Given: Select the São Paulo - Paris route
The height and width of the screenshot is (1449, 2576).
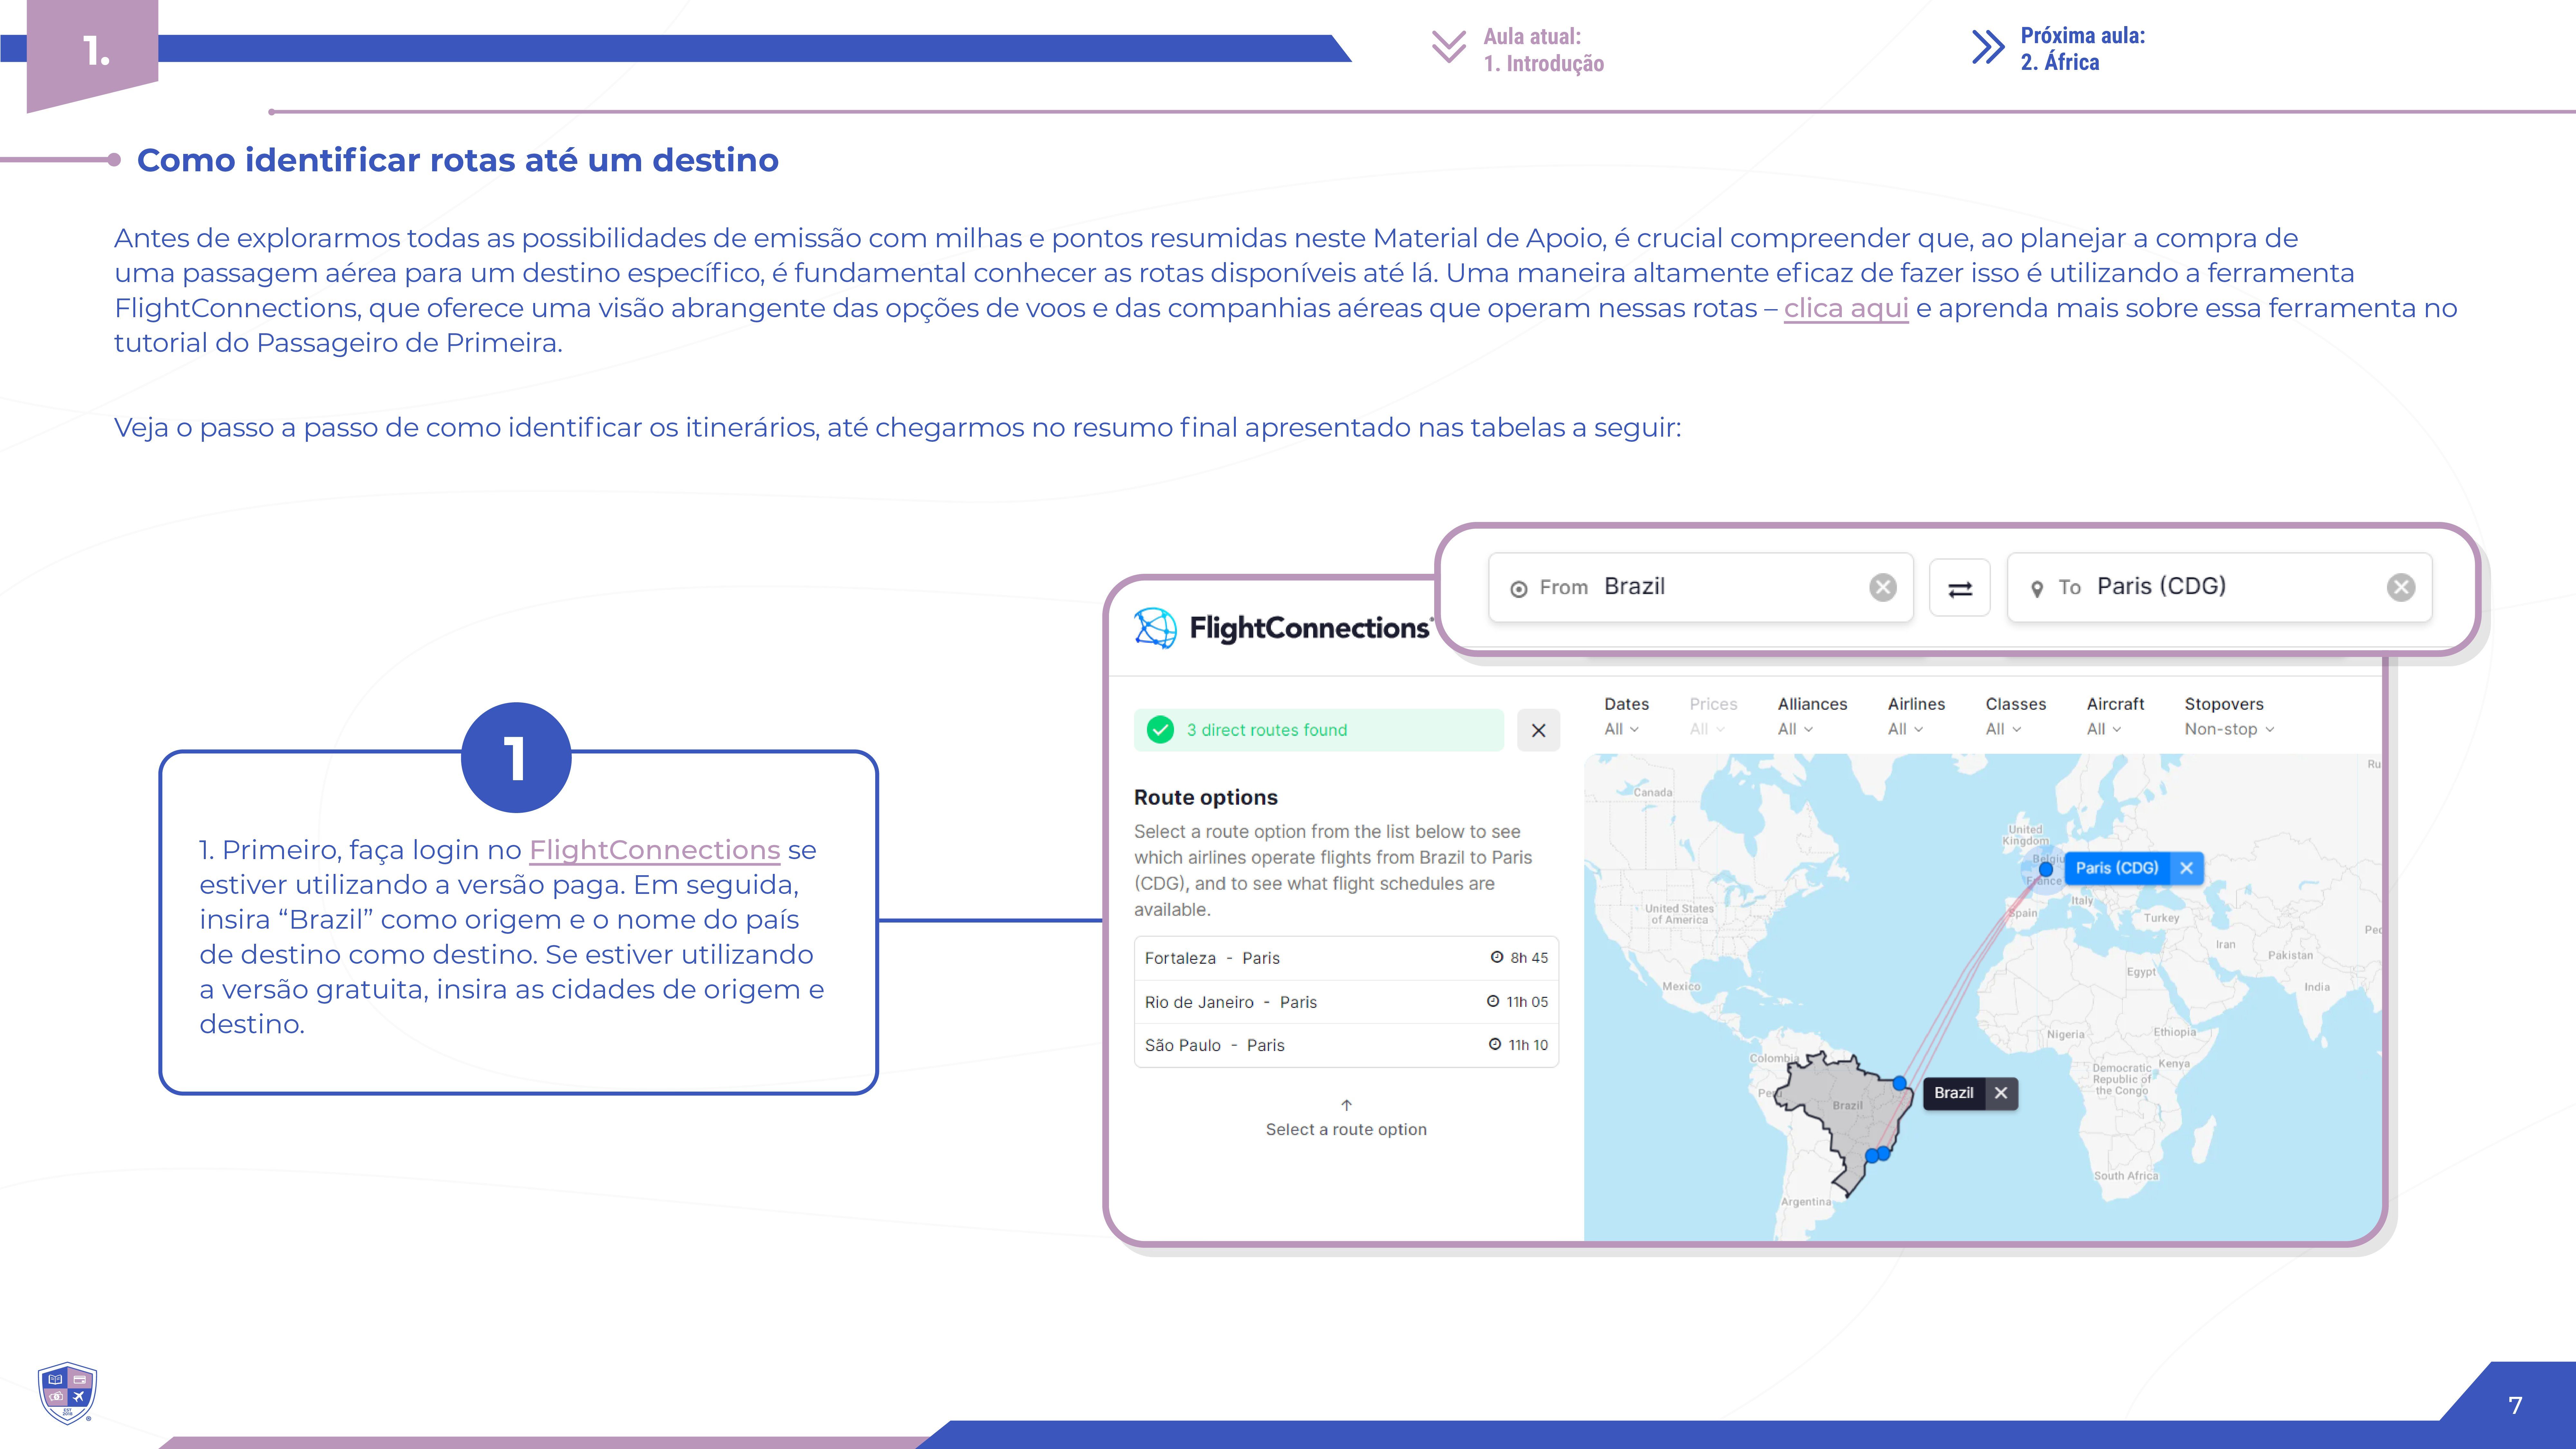Looking at the screenshot, I should 1346,1045.
